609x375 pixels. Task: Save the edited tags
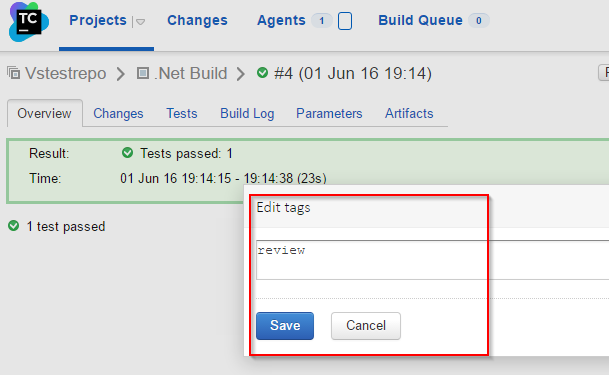point(285,326)
